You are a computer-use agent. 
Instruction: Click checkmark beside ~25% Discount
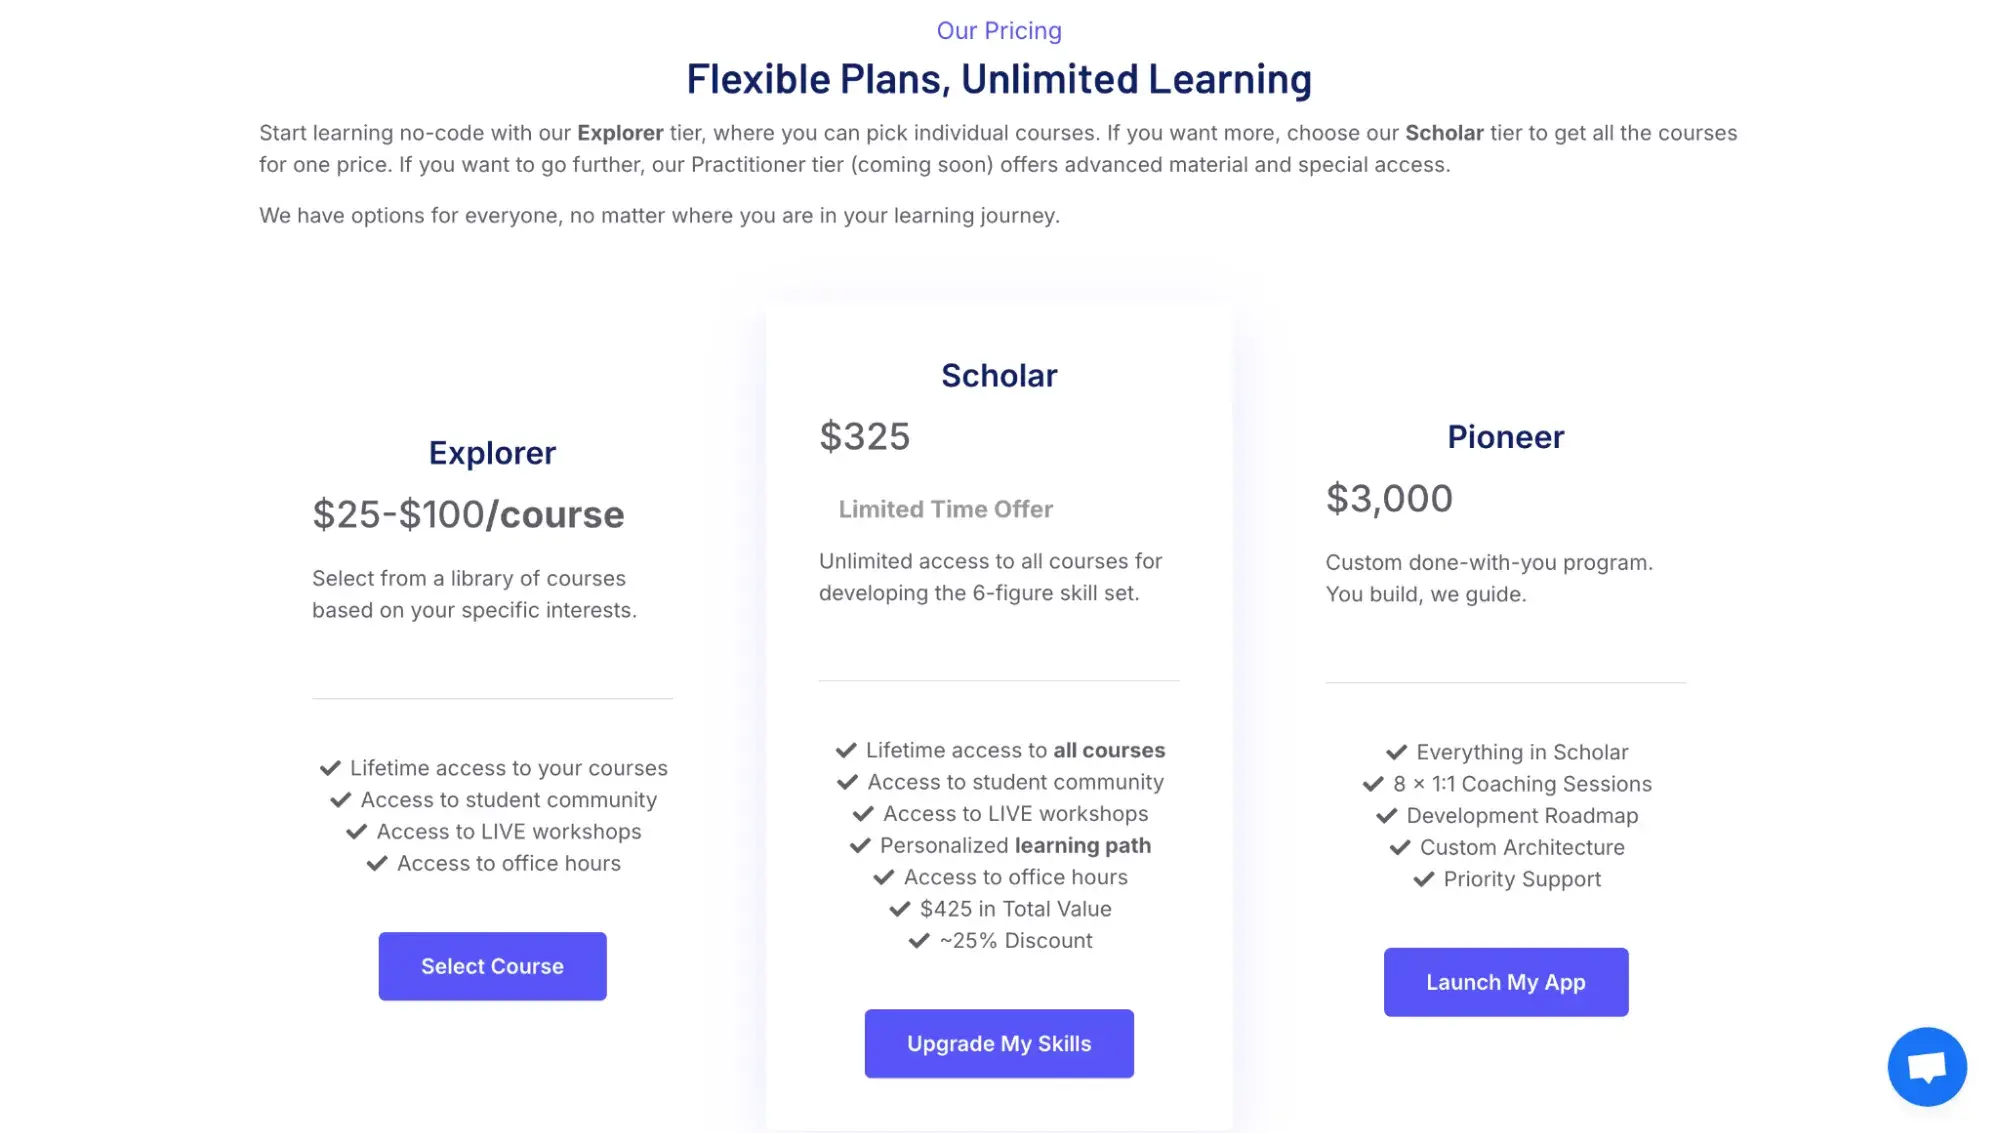pos(916,941)
